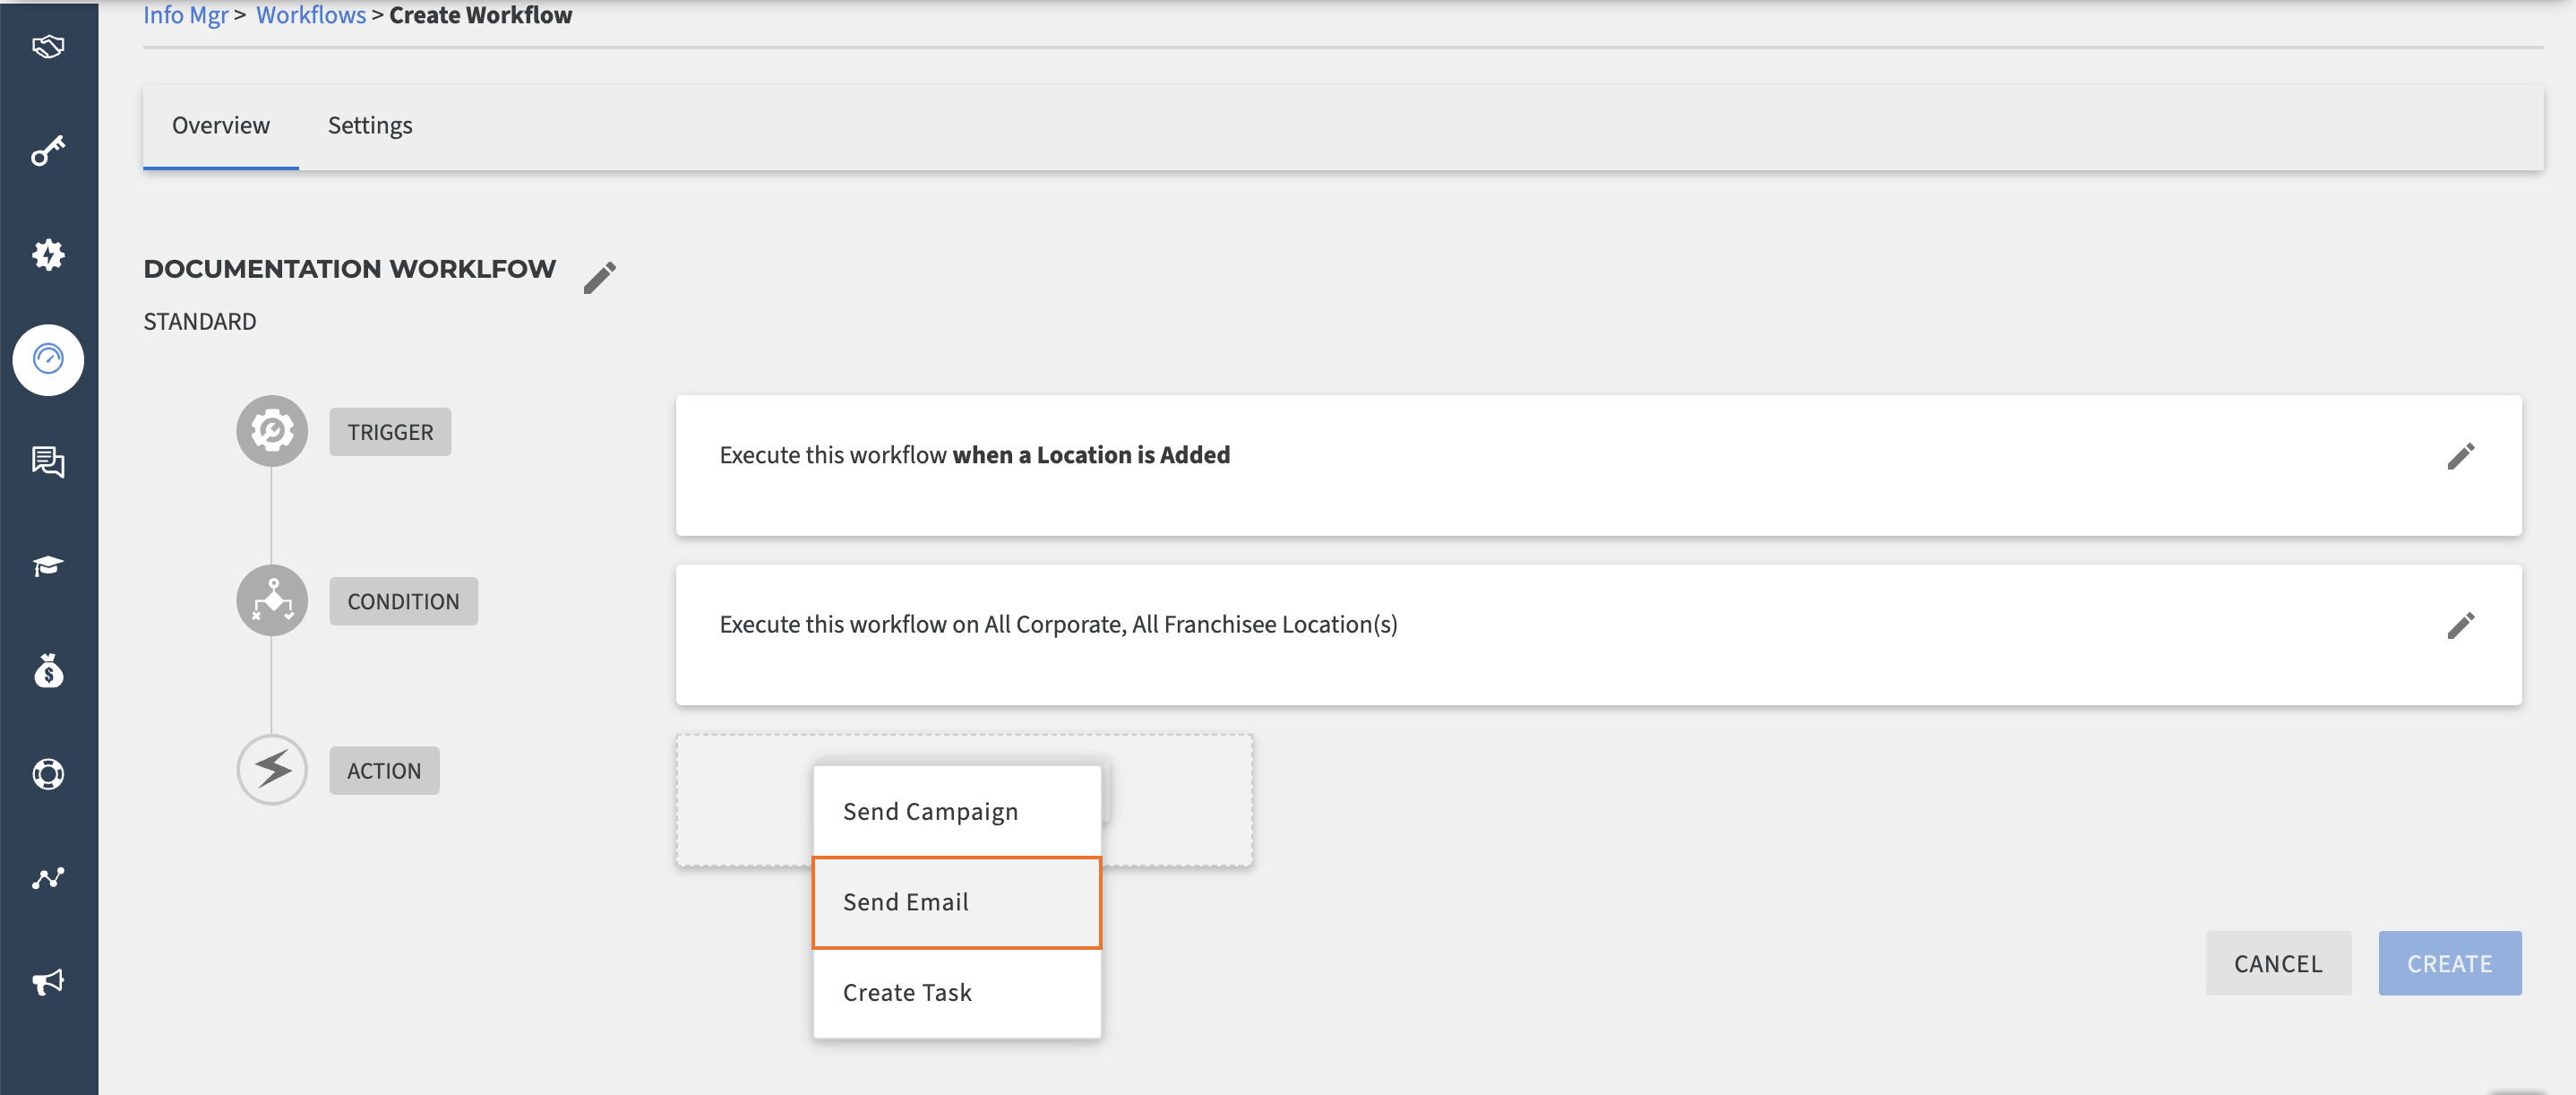Click the ACTION label tag
2576x1095 pixels.
click(x=384, y=770)
